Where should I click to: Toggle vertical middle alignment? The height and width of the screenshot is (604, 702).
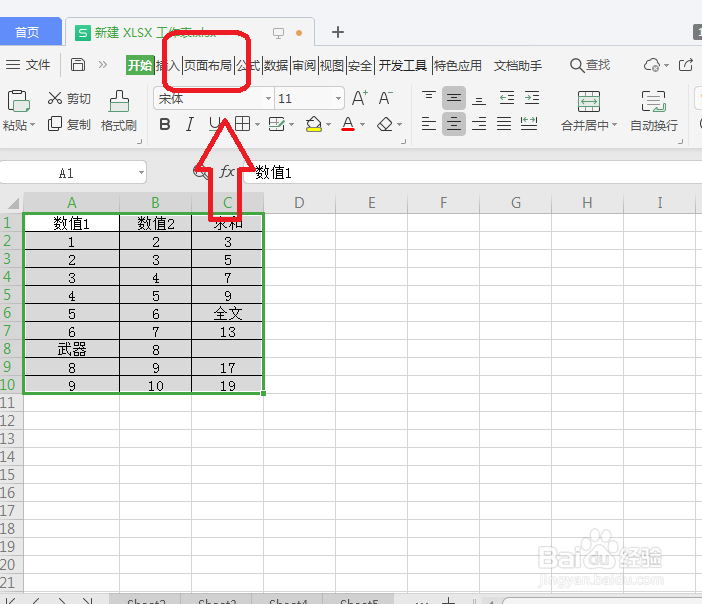click(454, 98)
